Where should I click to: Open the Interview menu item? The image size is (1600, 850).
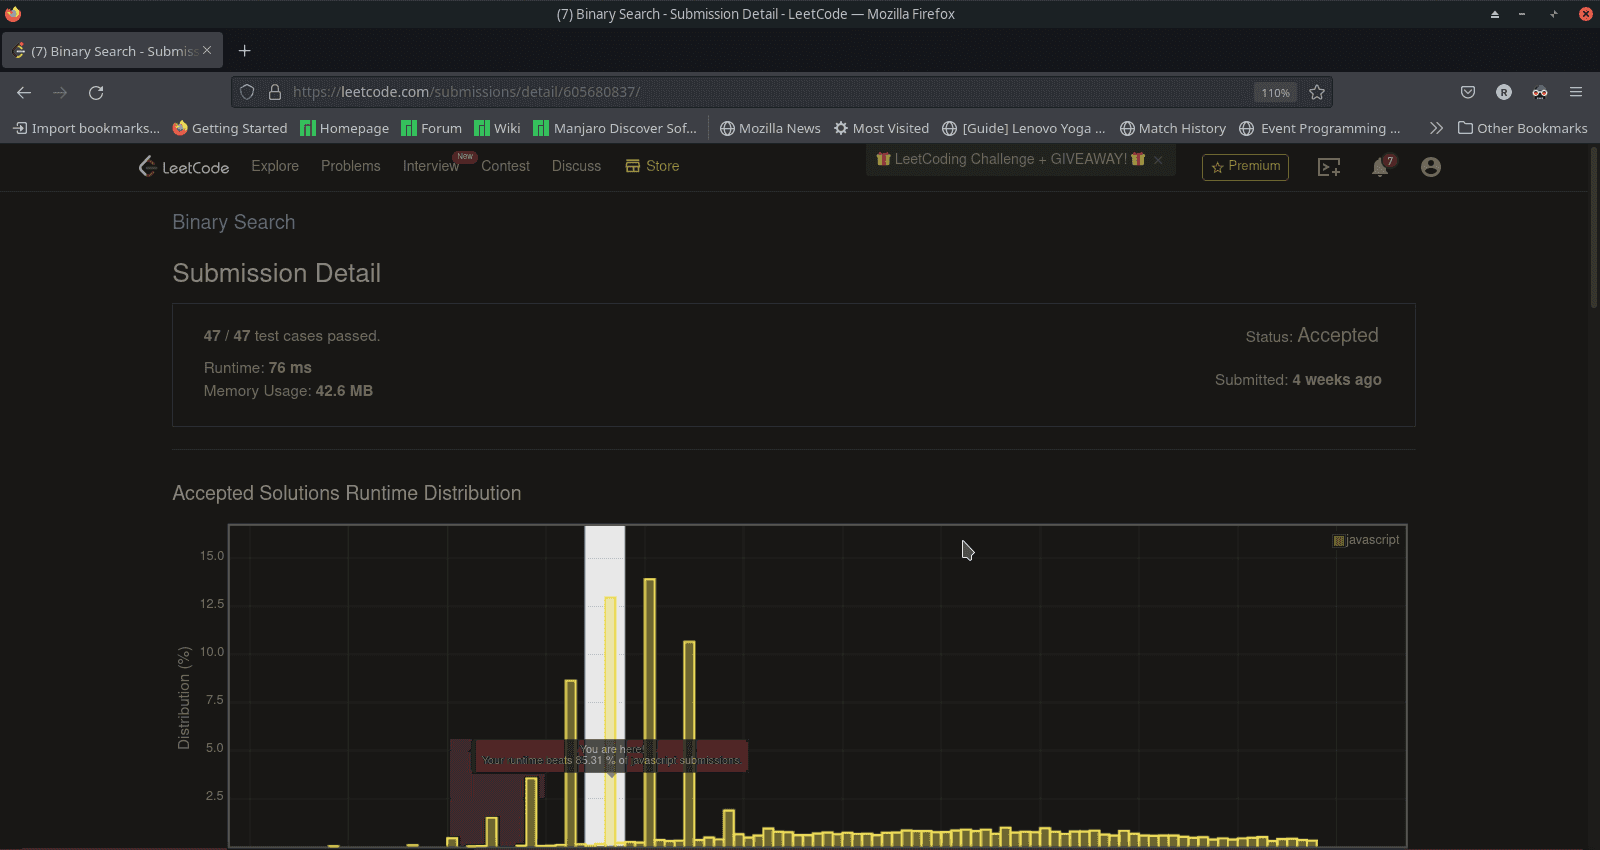click(430, 166)
